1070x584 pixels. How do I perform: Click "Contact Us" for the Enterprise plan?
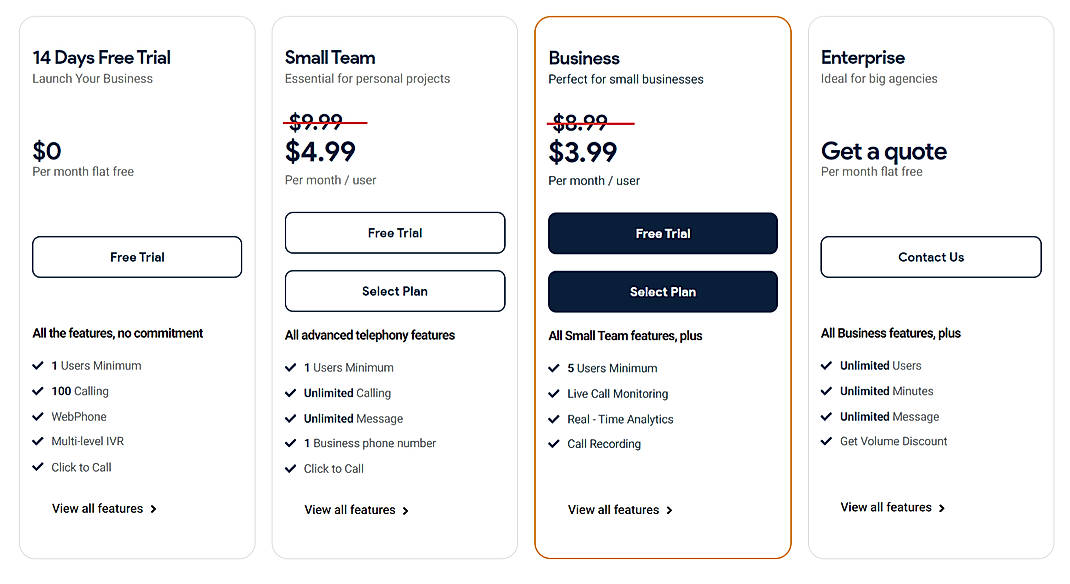(930, 257)
